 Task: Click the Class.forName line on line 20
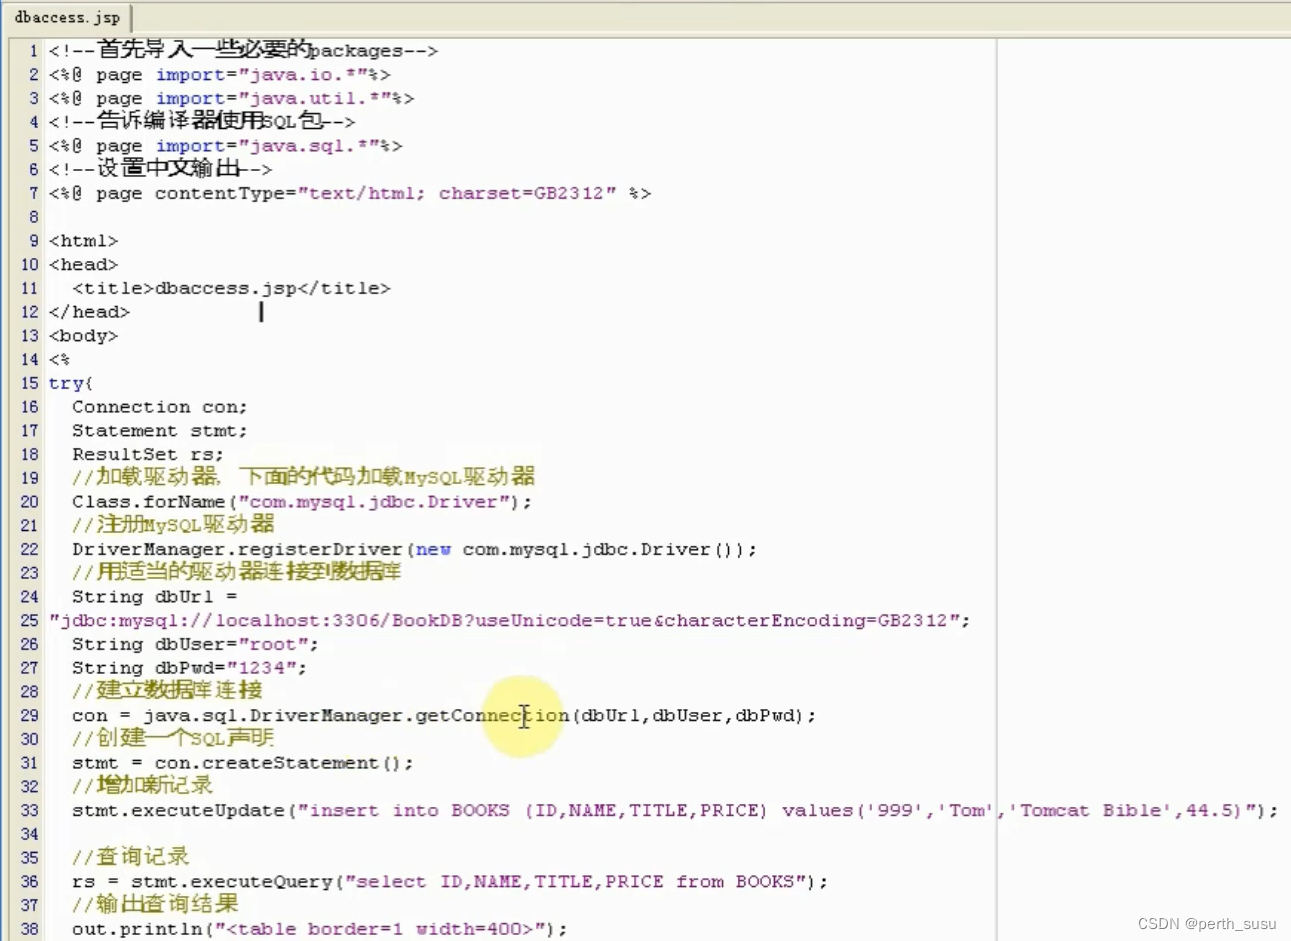[302, 502]
